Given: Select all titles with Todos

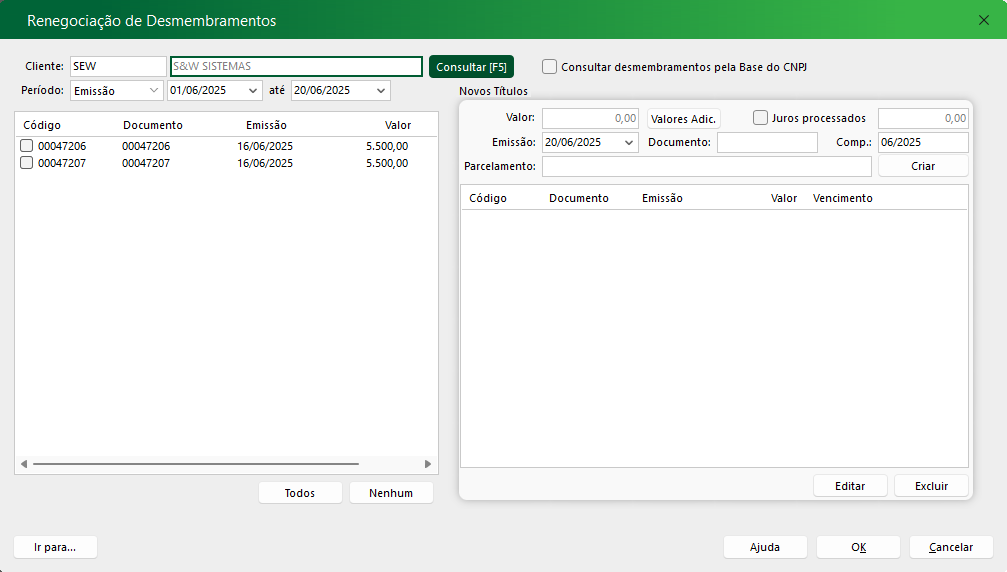Looking at the screenshot, I should pyautogui.click(x=300, y=493).
